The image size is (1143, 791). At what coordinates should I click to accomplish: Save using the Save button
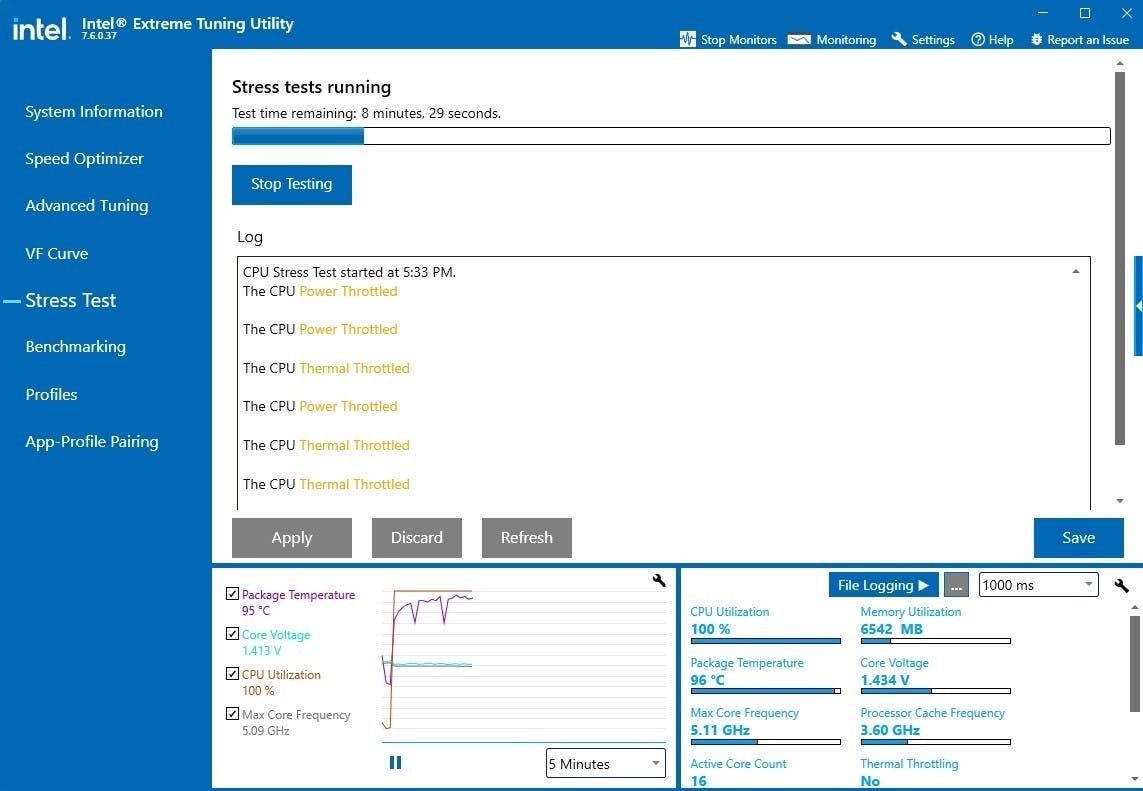(x=1079, y=538)
